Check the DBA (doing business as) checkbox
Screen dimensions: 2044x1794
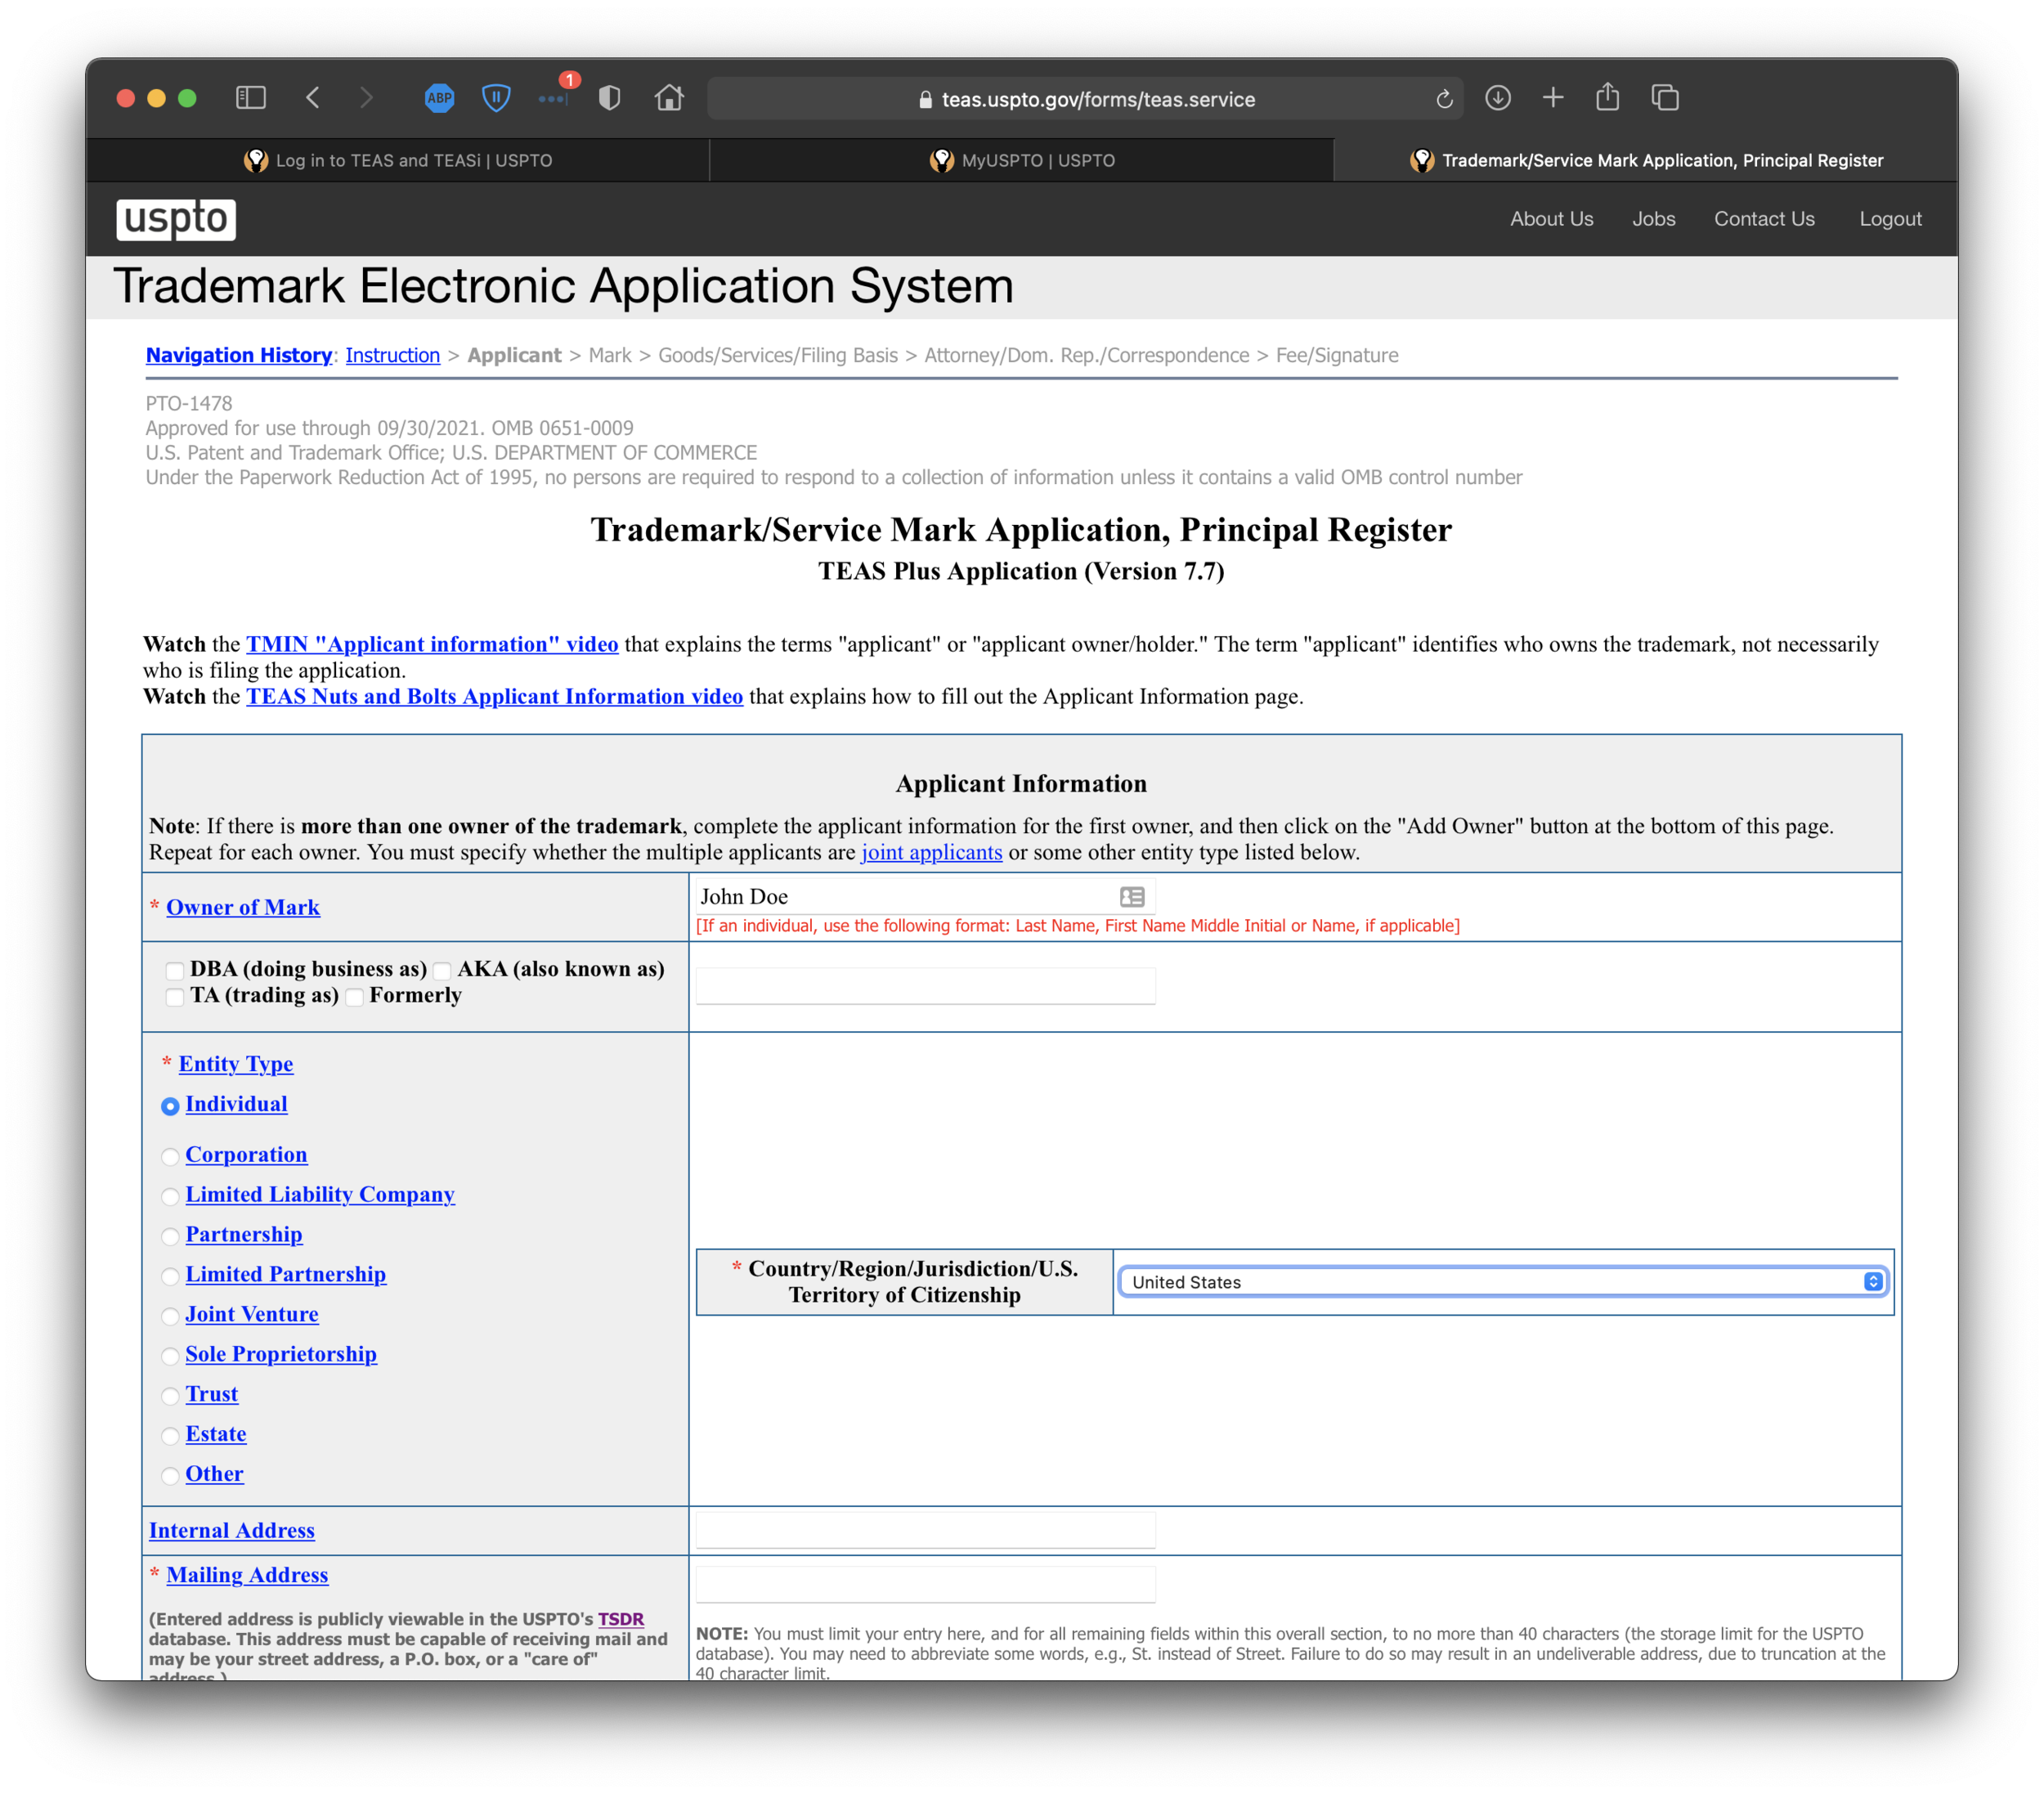pos(175,970)
